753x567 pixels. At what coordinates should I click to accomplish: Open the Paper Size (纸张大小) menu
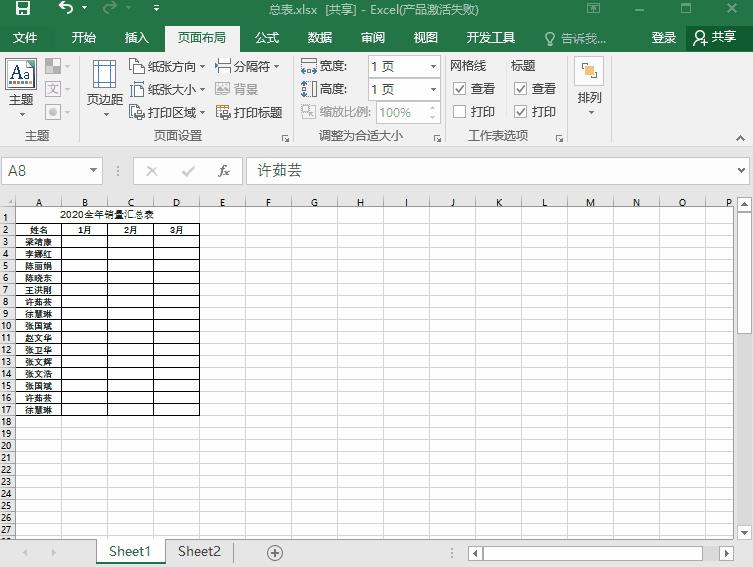(x=167, y=89)
